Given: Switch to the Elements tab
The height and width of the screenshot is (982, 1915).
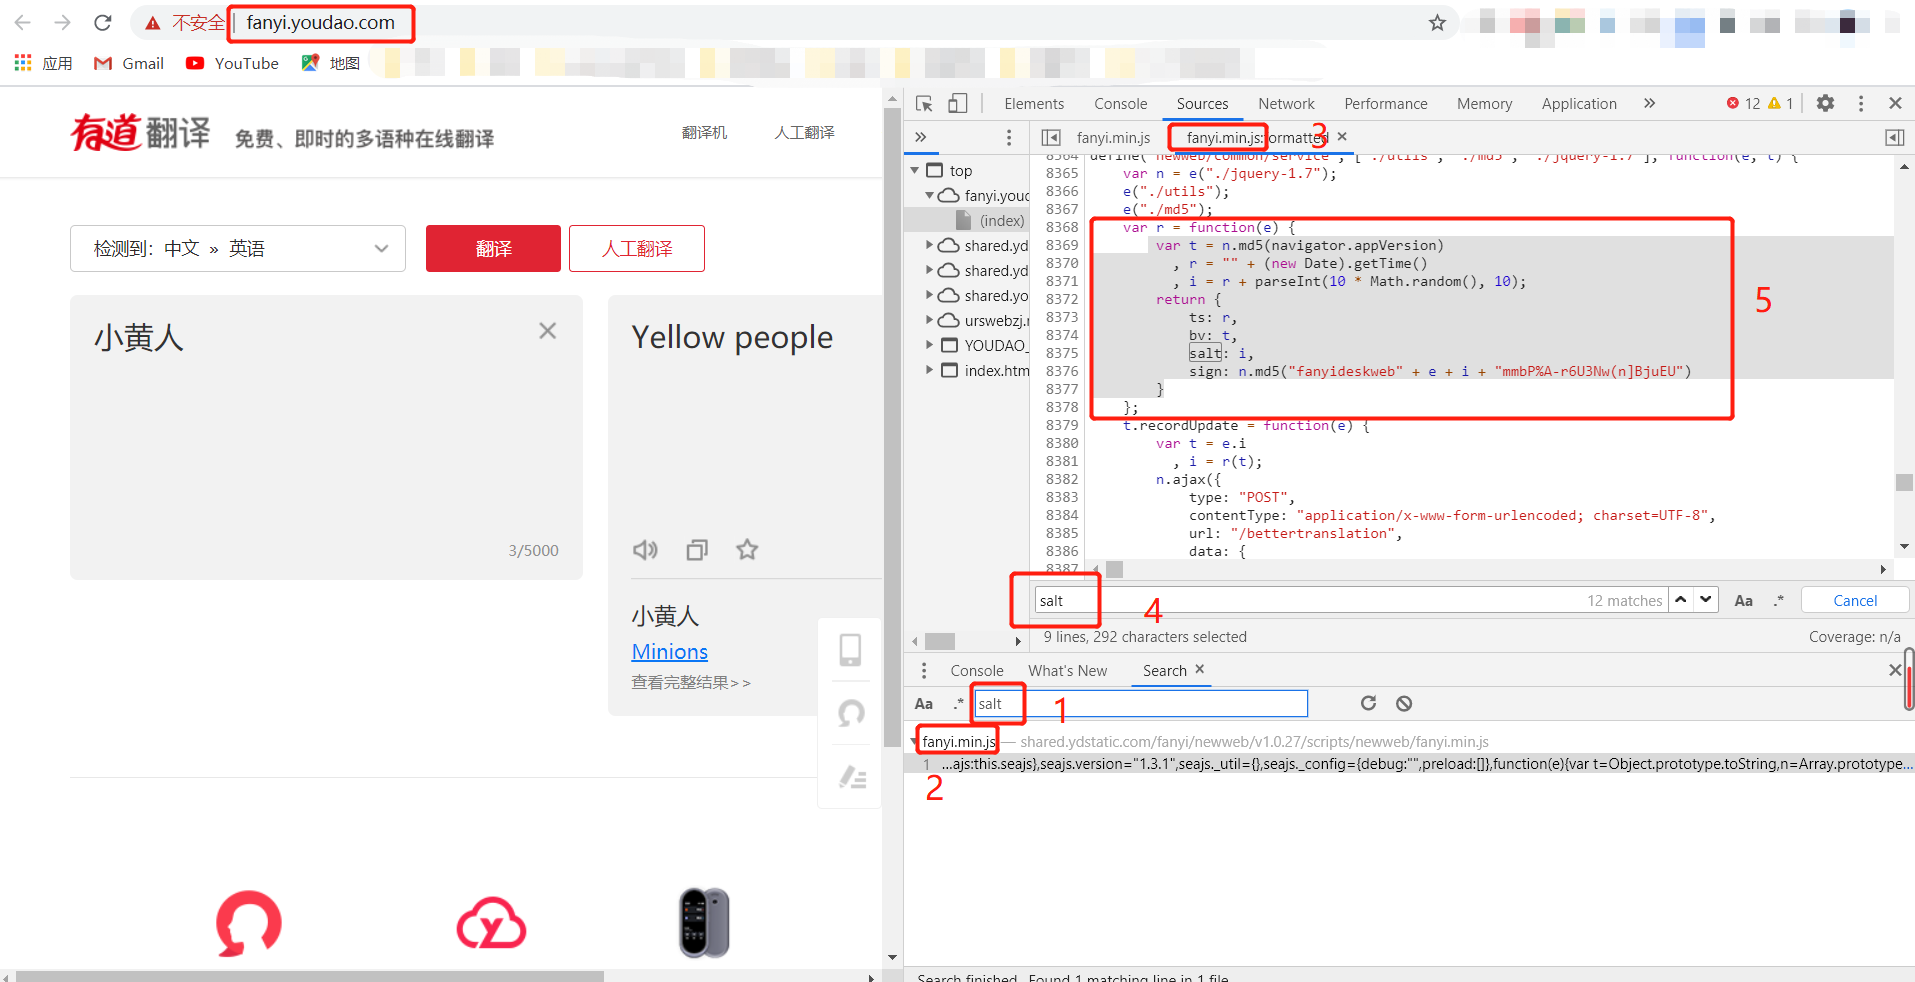Looking at the screenshot, I should click(x=1034, y=104).
